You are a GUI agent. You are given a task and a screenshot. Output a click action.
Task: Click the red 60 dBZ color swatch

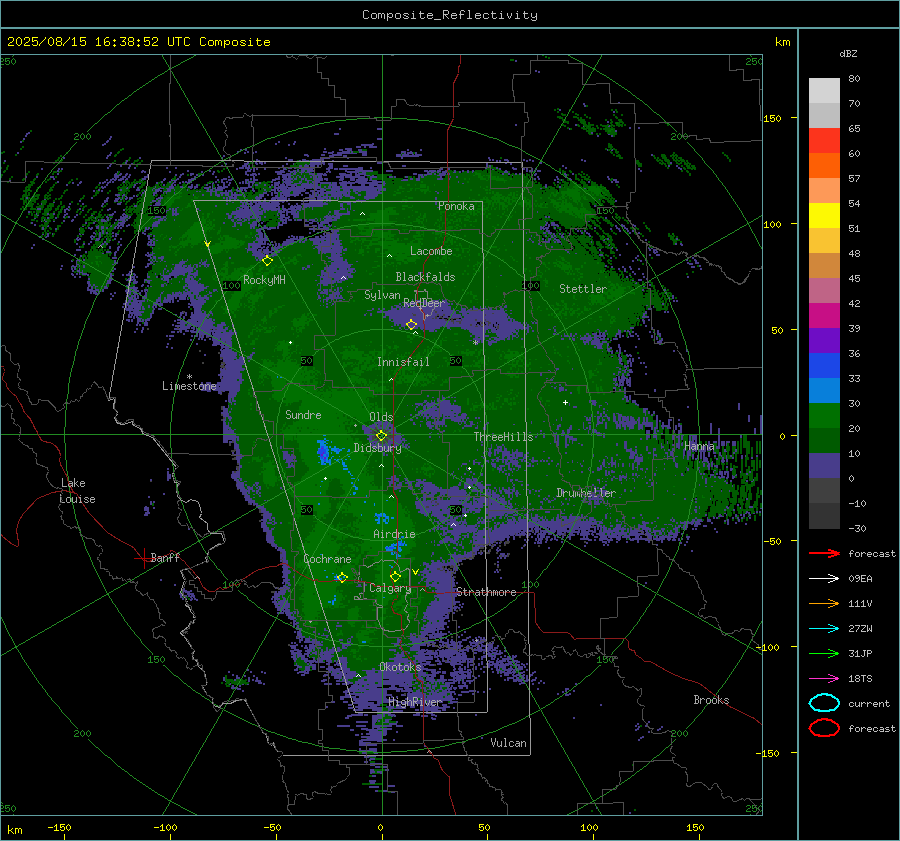pos(824,141)
